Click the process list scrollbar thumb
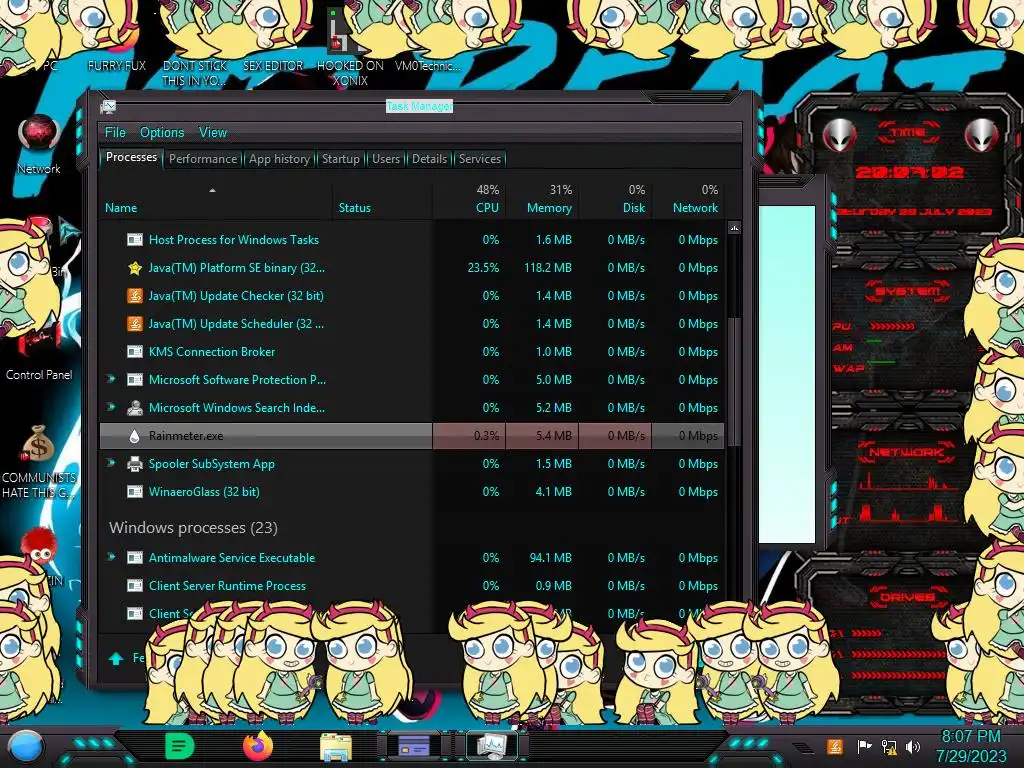 [734, 381]
